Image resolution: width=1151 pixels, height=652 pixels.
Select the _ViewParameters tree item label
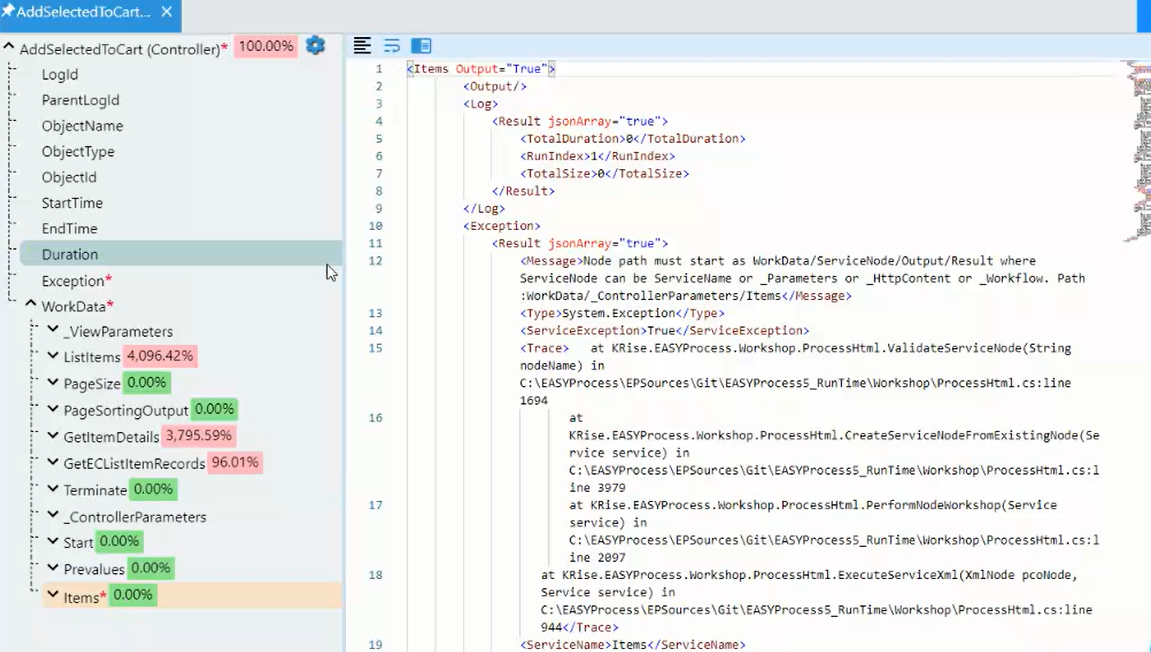118,332
